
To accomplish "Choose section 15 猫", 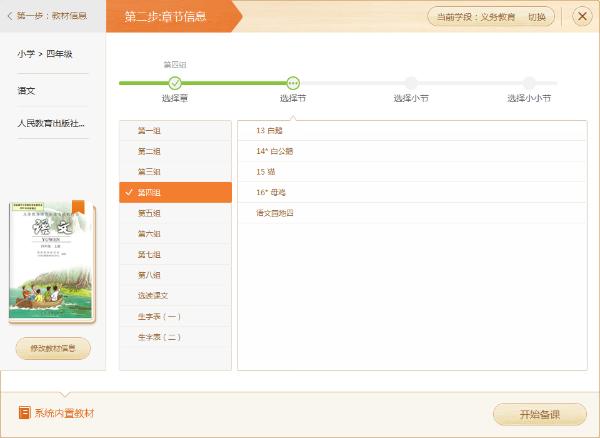I will [412, 172].
